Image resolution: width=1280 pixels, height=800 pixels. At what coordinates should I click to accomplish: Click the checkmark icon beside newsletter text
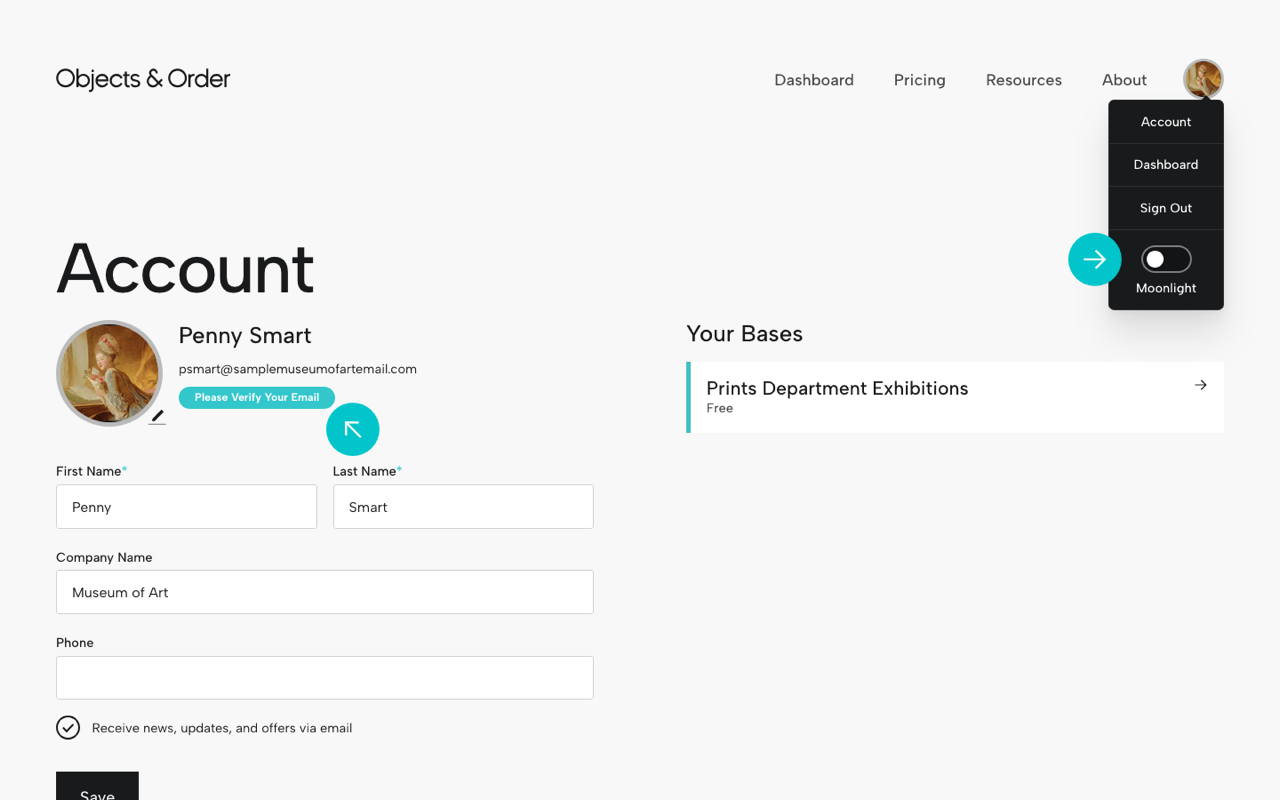[67, 727]
